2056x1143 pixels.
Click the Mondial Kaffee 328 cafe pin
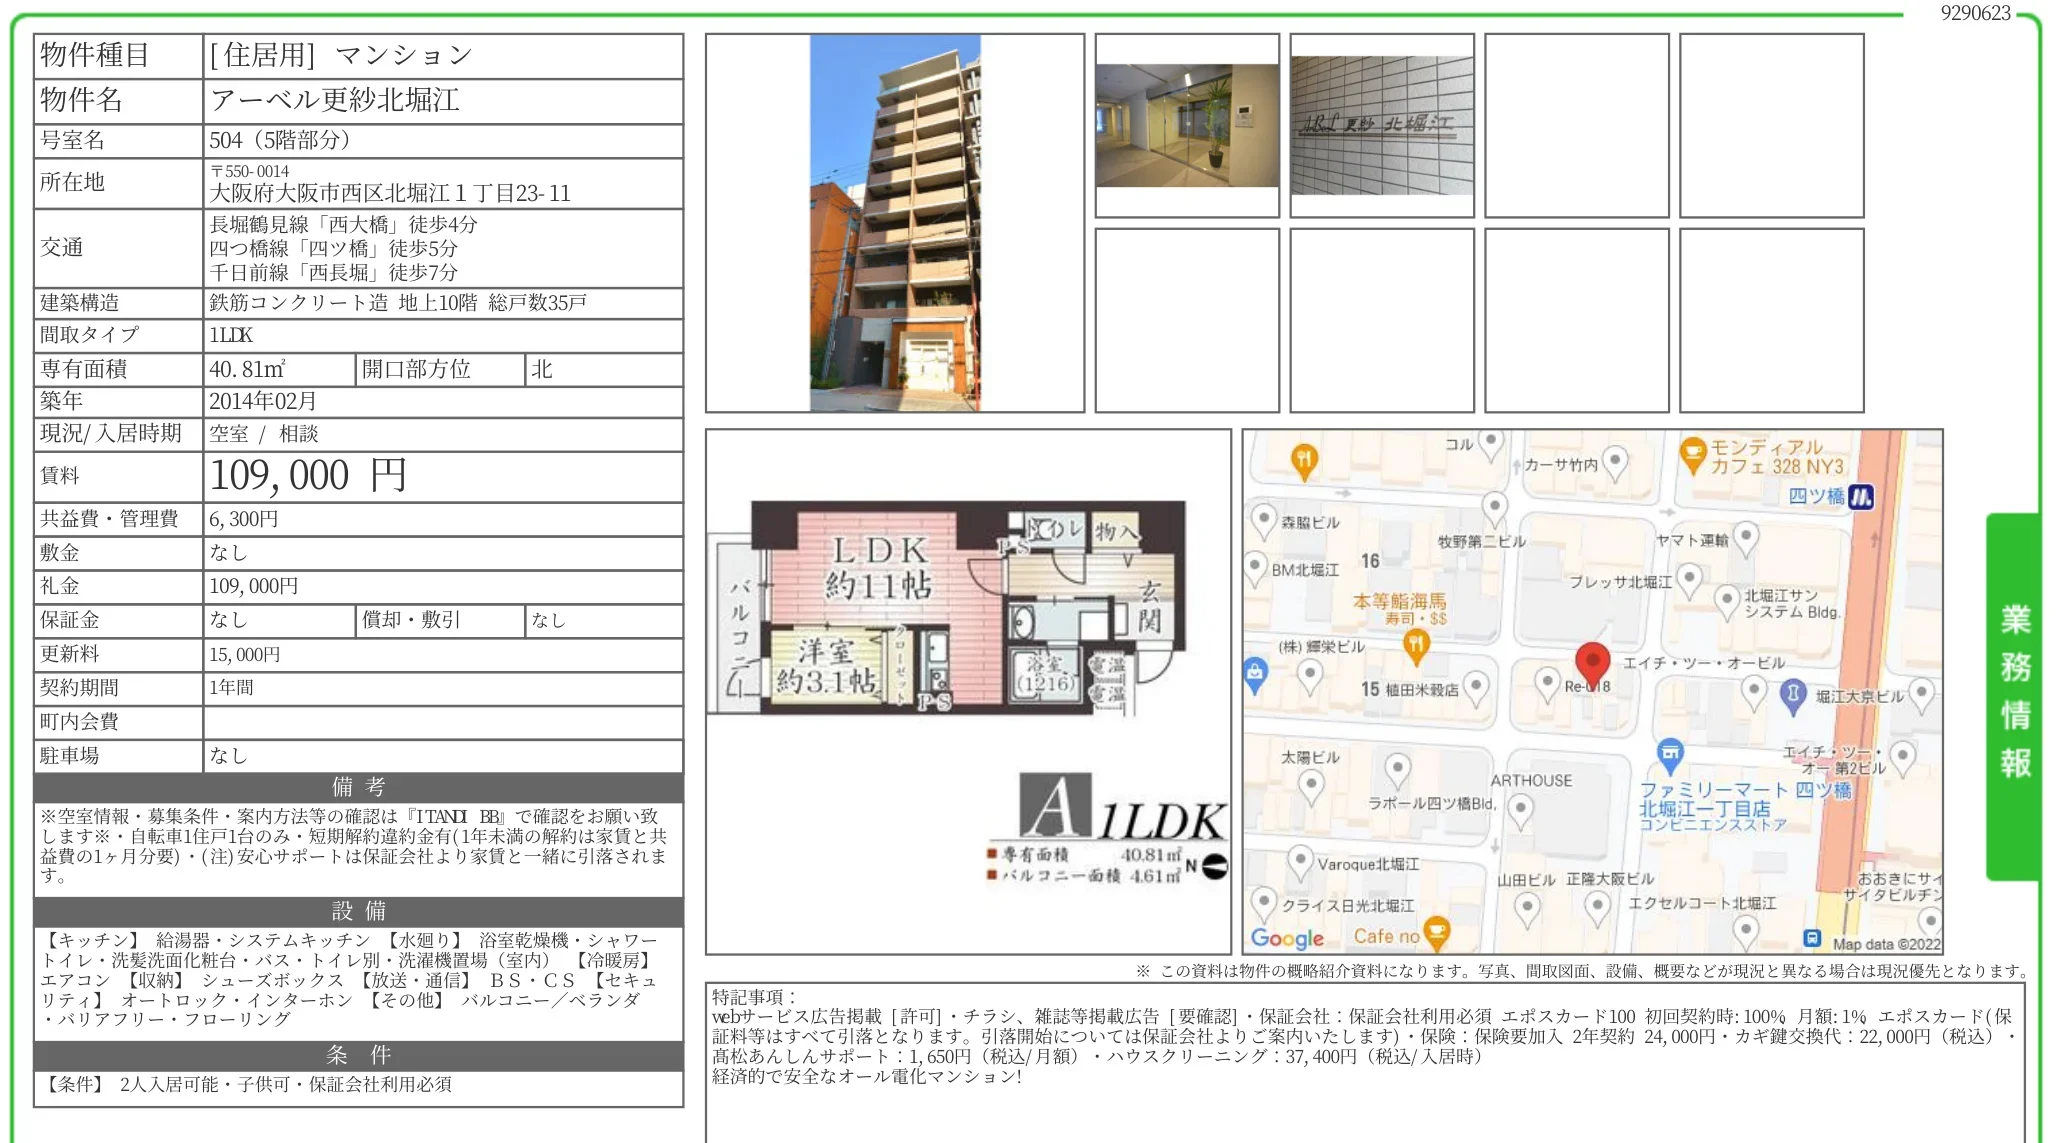coord(1692,454)
